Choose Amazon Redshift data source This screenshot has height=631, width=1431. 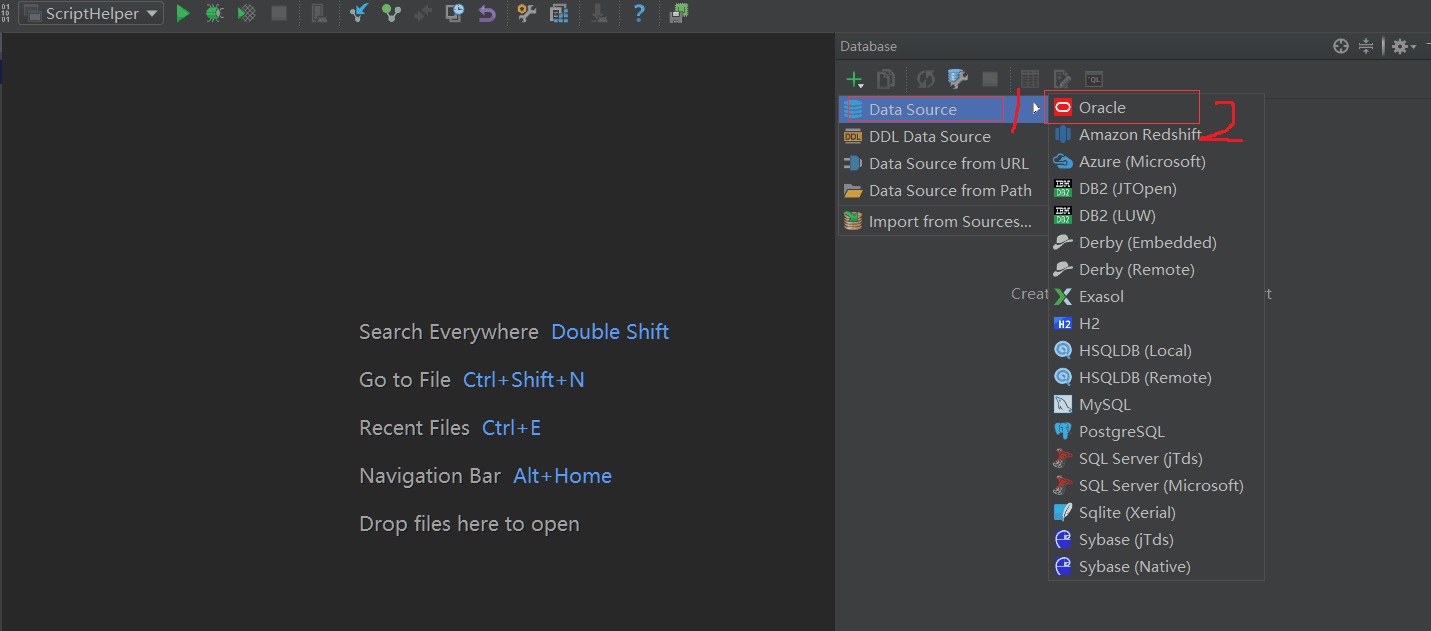pyautogui.click(x=1139, y=134)
